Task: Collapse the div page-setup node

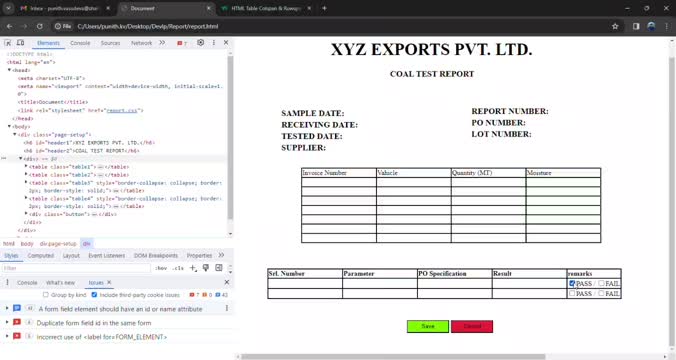Action: coord(15,135)
